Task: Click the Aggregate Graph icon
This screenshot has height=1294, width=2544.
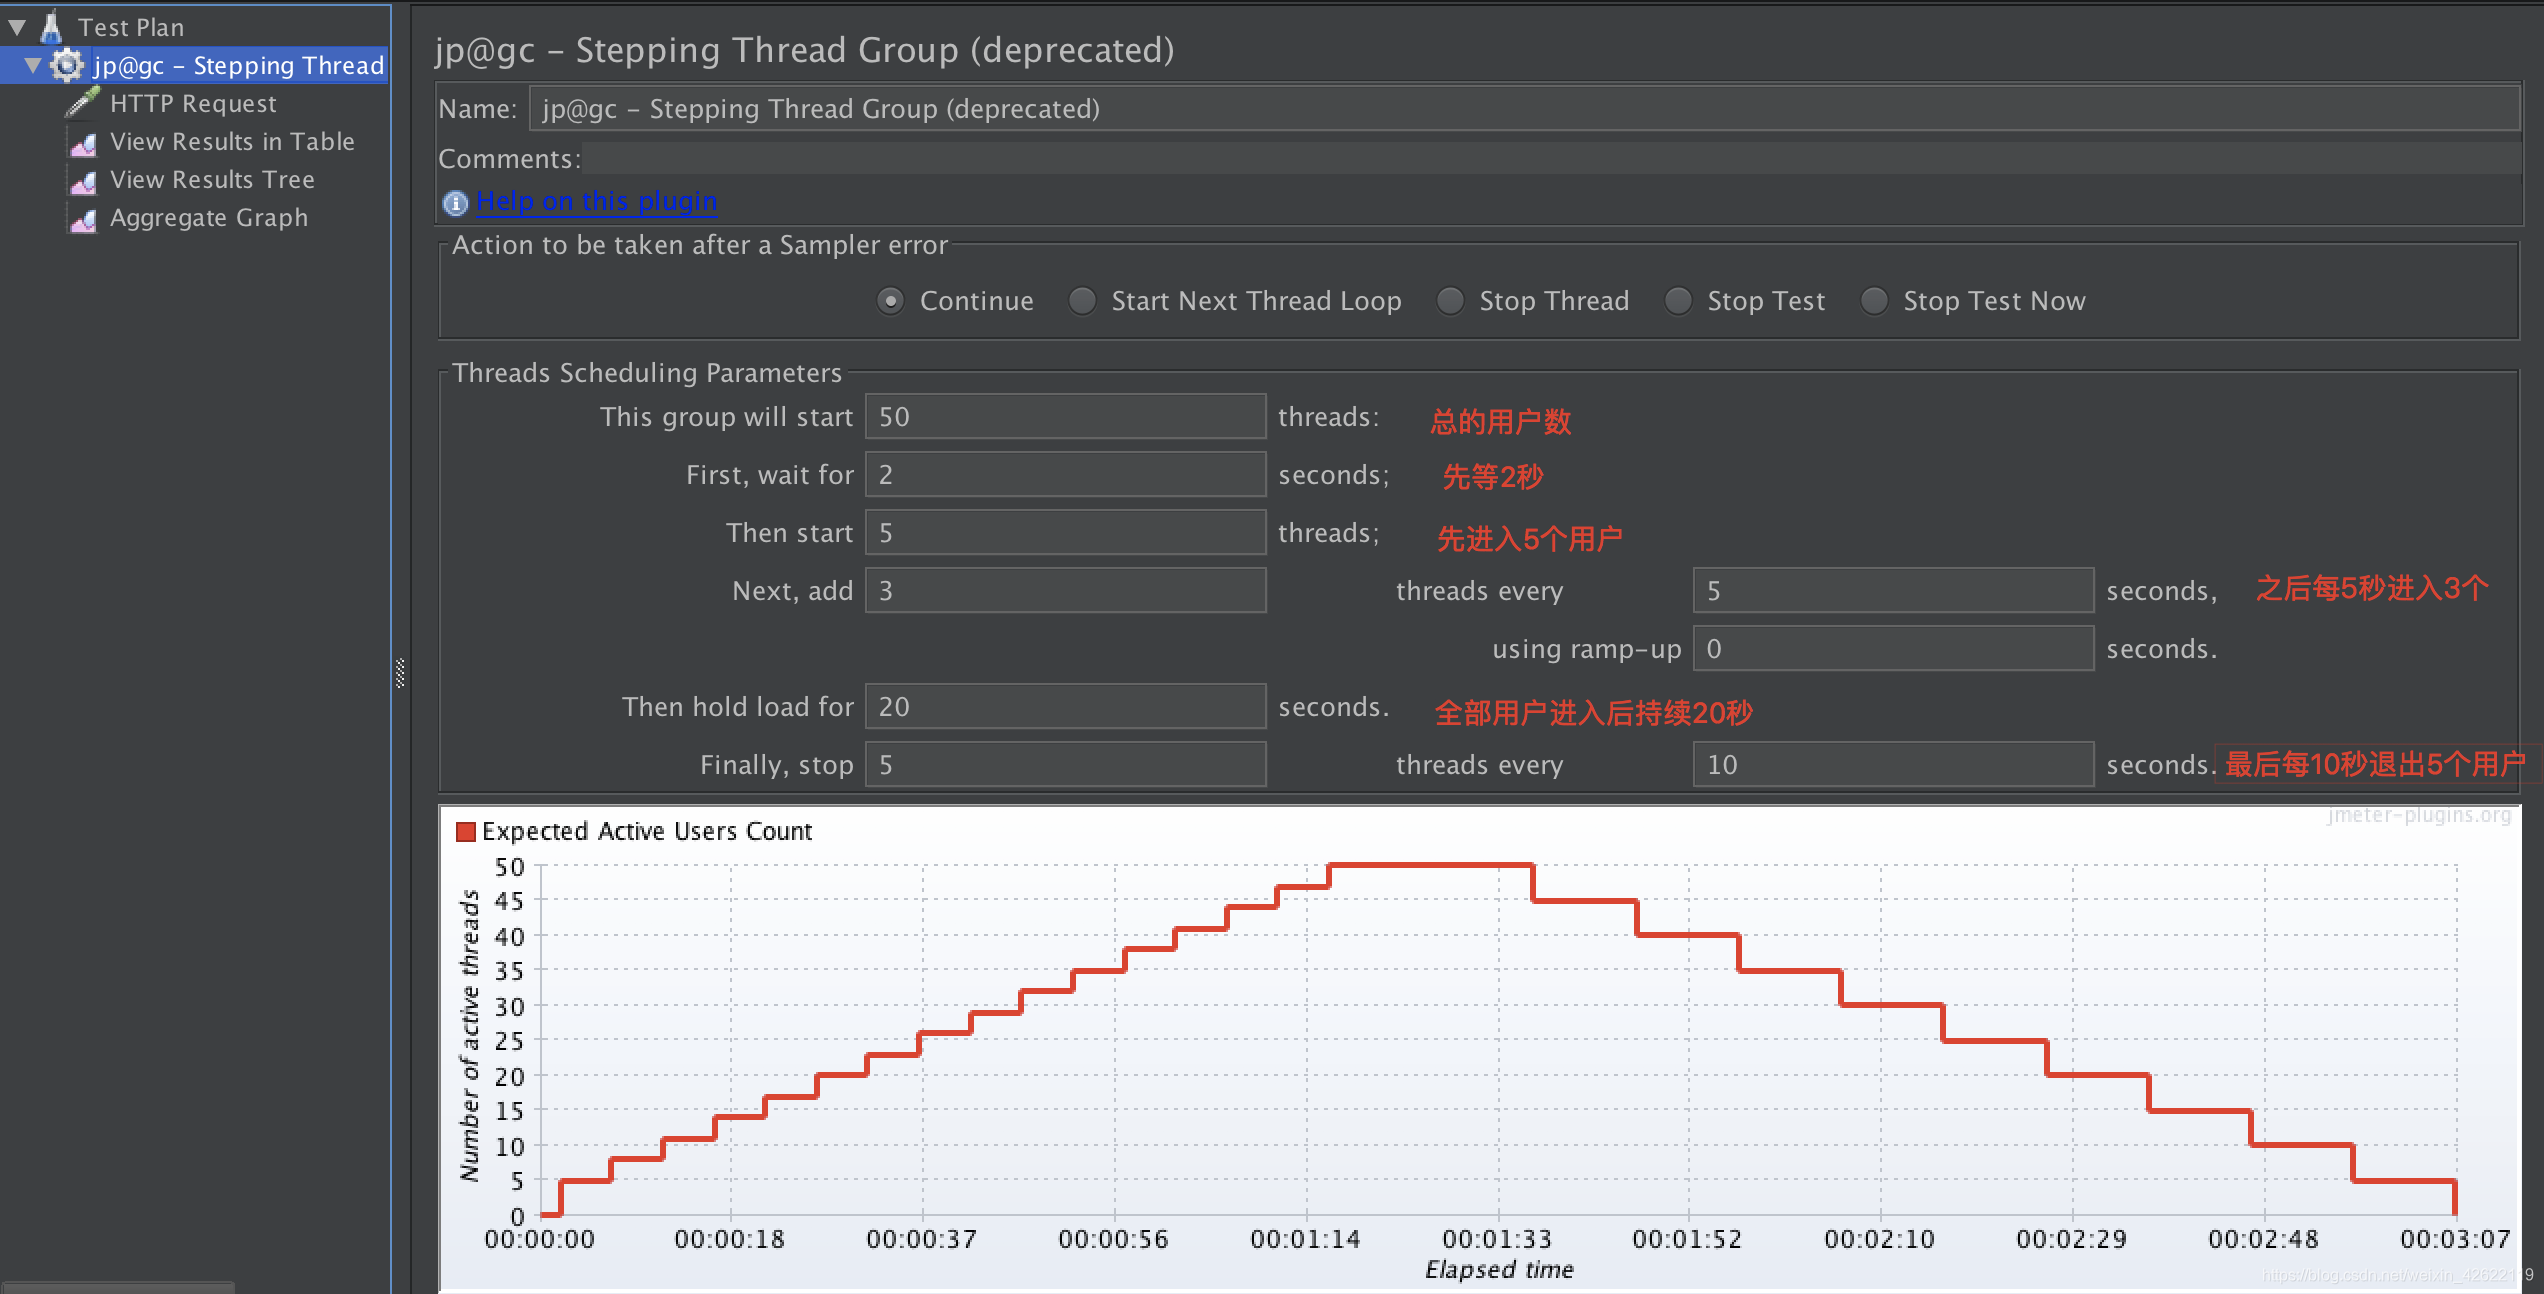Action: pyautogui.click(x=84, y=218)
